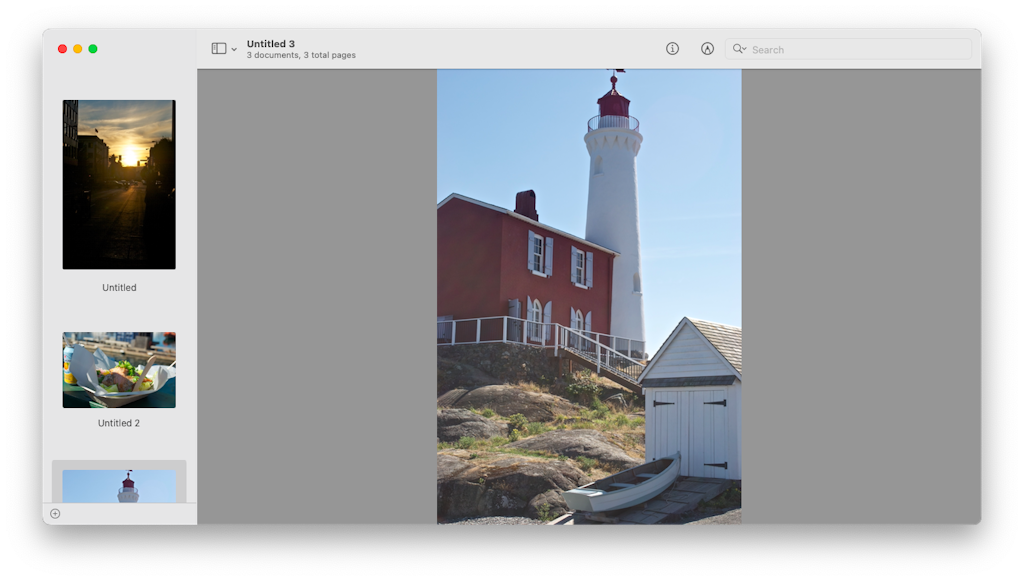The height and width of the screenshot is (581, 1024).
Task: Click the info circle next to the search box
Action: (x=672, y=48)
